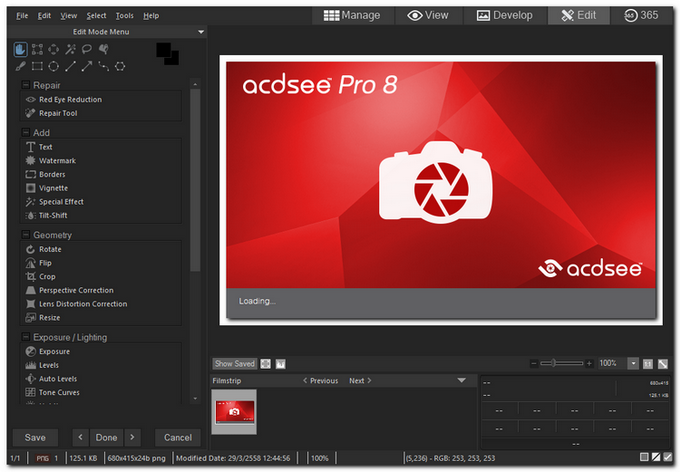The image size is (680, 472).
Task: Select the Brush tool
Action: point(20,66)
